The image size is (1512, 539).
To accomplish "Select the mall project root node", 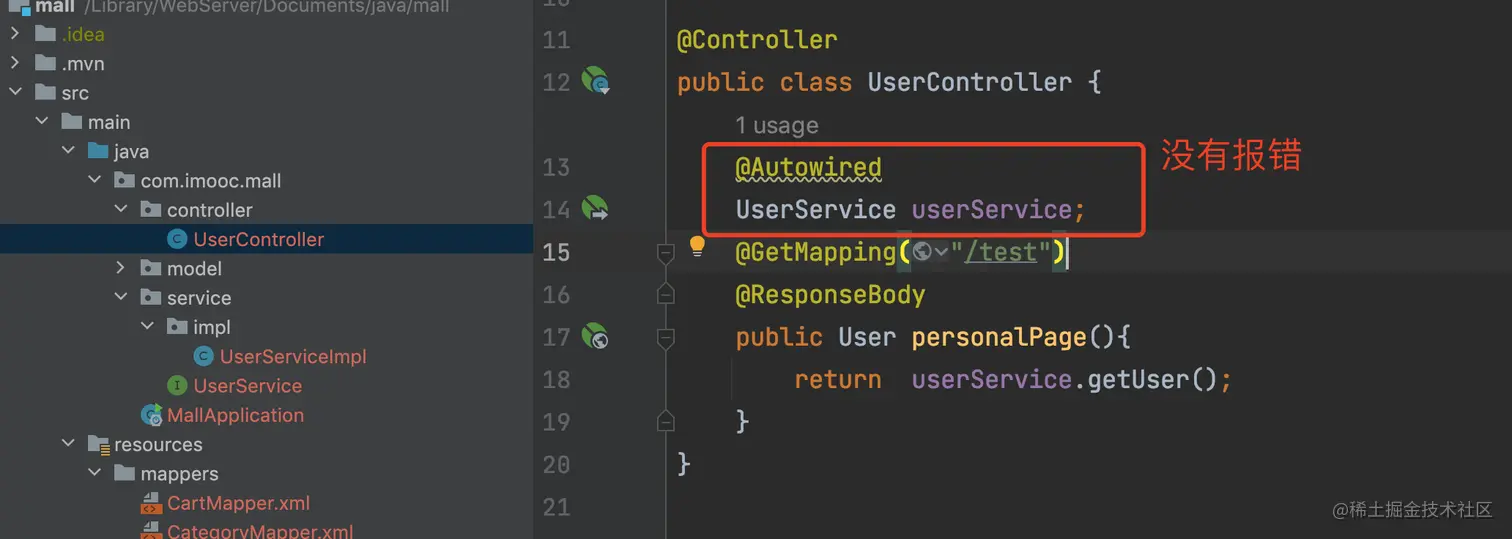I will [56, 6].
